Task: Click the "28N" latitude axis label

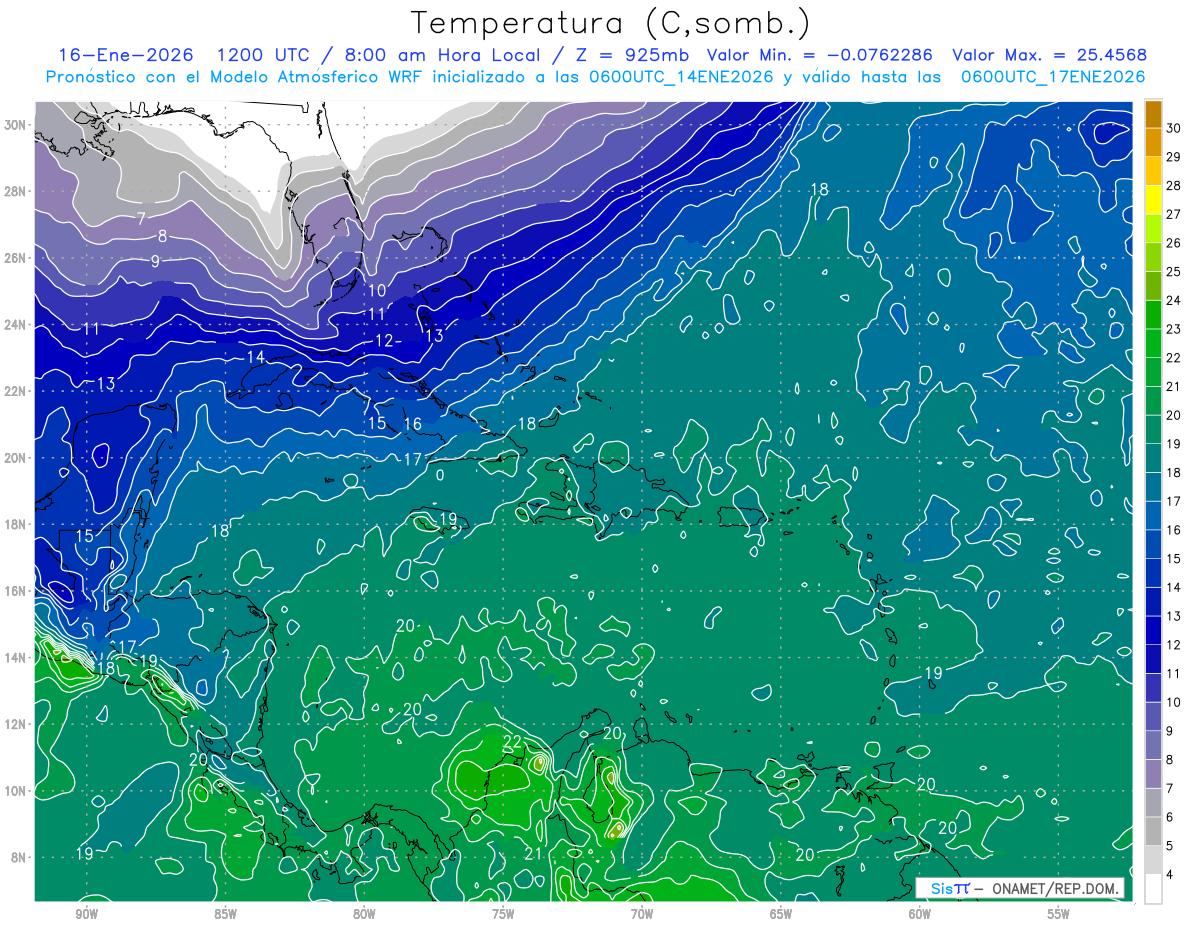Action: point(17,191)
